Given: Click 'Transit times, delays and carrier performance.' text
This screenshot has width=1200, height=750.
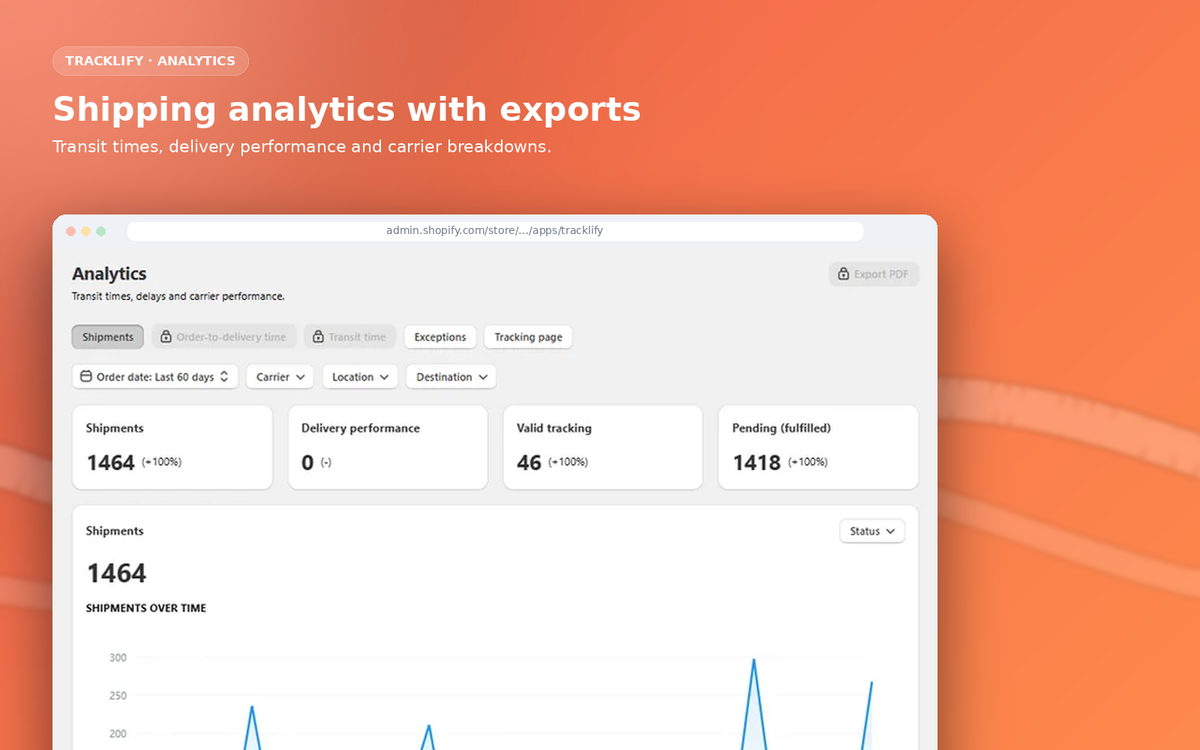Looking at the screenshot, I should coord(178,296).
